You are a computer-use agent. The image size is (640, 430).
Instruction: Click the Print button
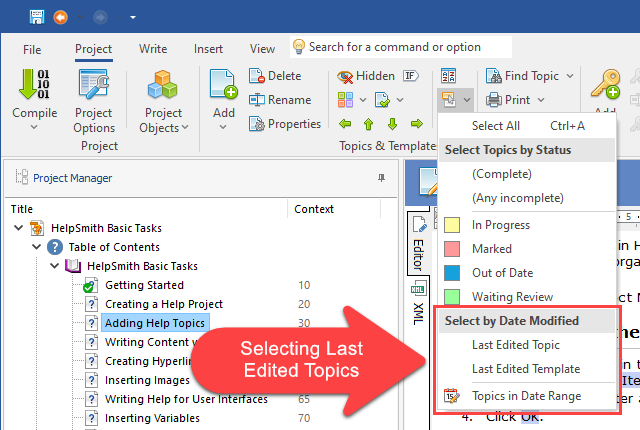tap(508, 100)
